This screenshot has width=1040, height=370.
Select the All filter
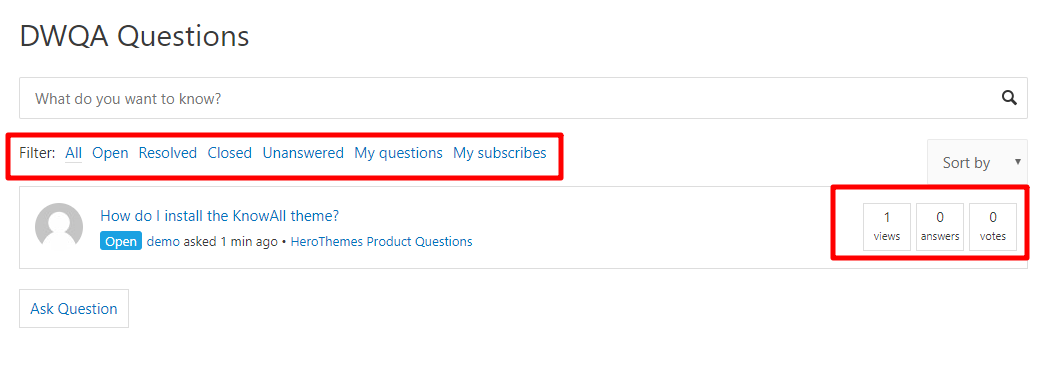[x=74, y=153]
